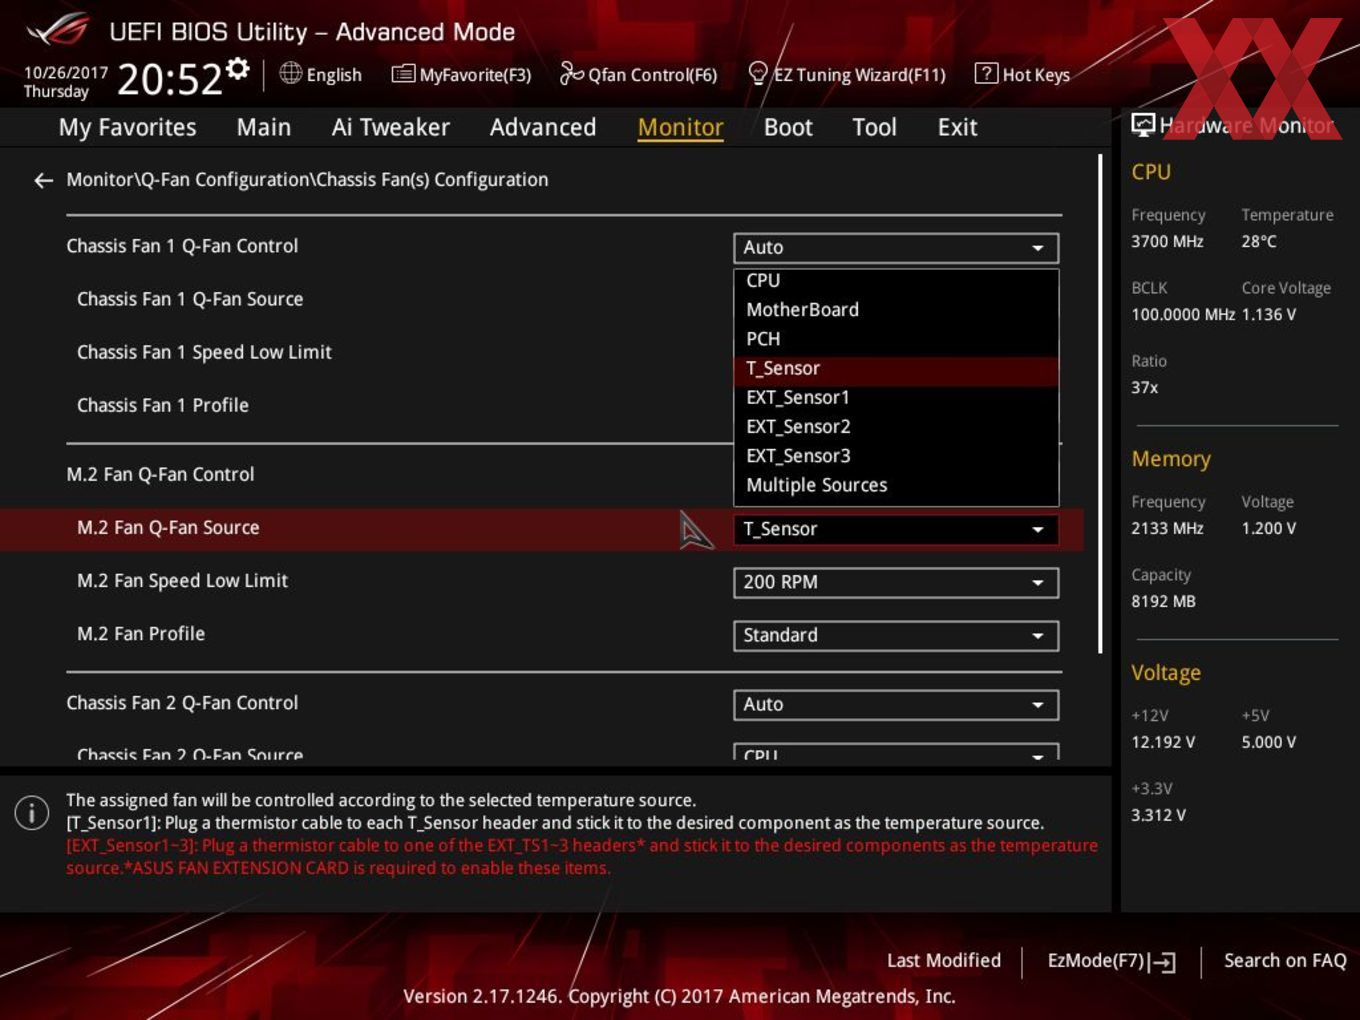Screen dimensions: 1360x1020
Task: Click memory capacity 8192 MB
Action: click(1163, 601)
